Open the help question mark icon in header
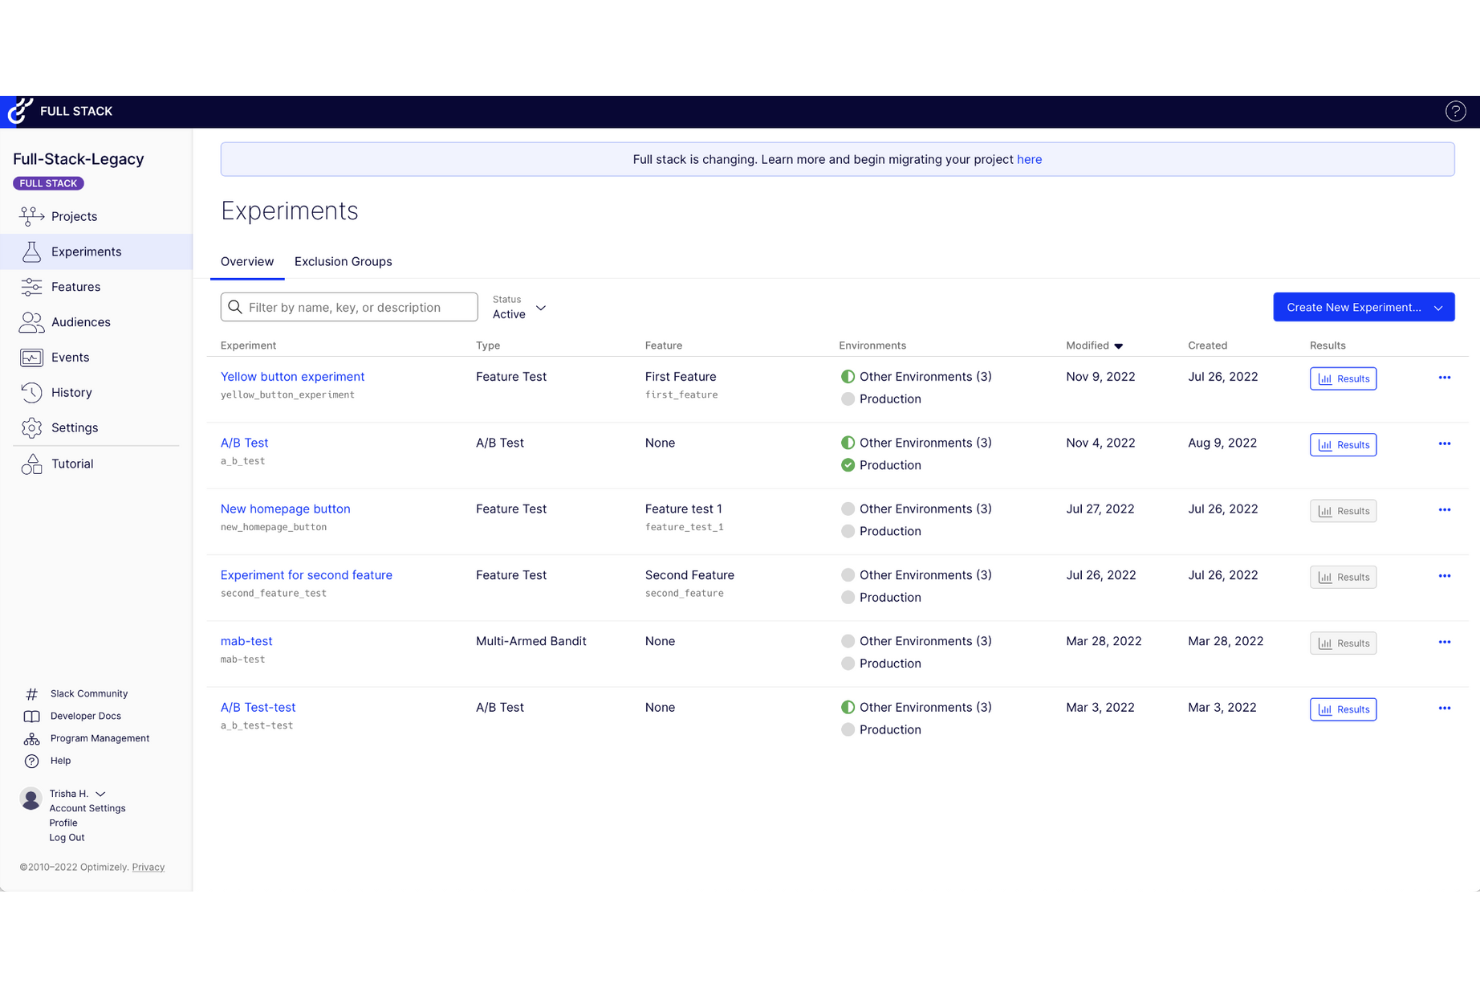Screen dimensions: 1480x987 point(1455,111)
